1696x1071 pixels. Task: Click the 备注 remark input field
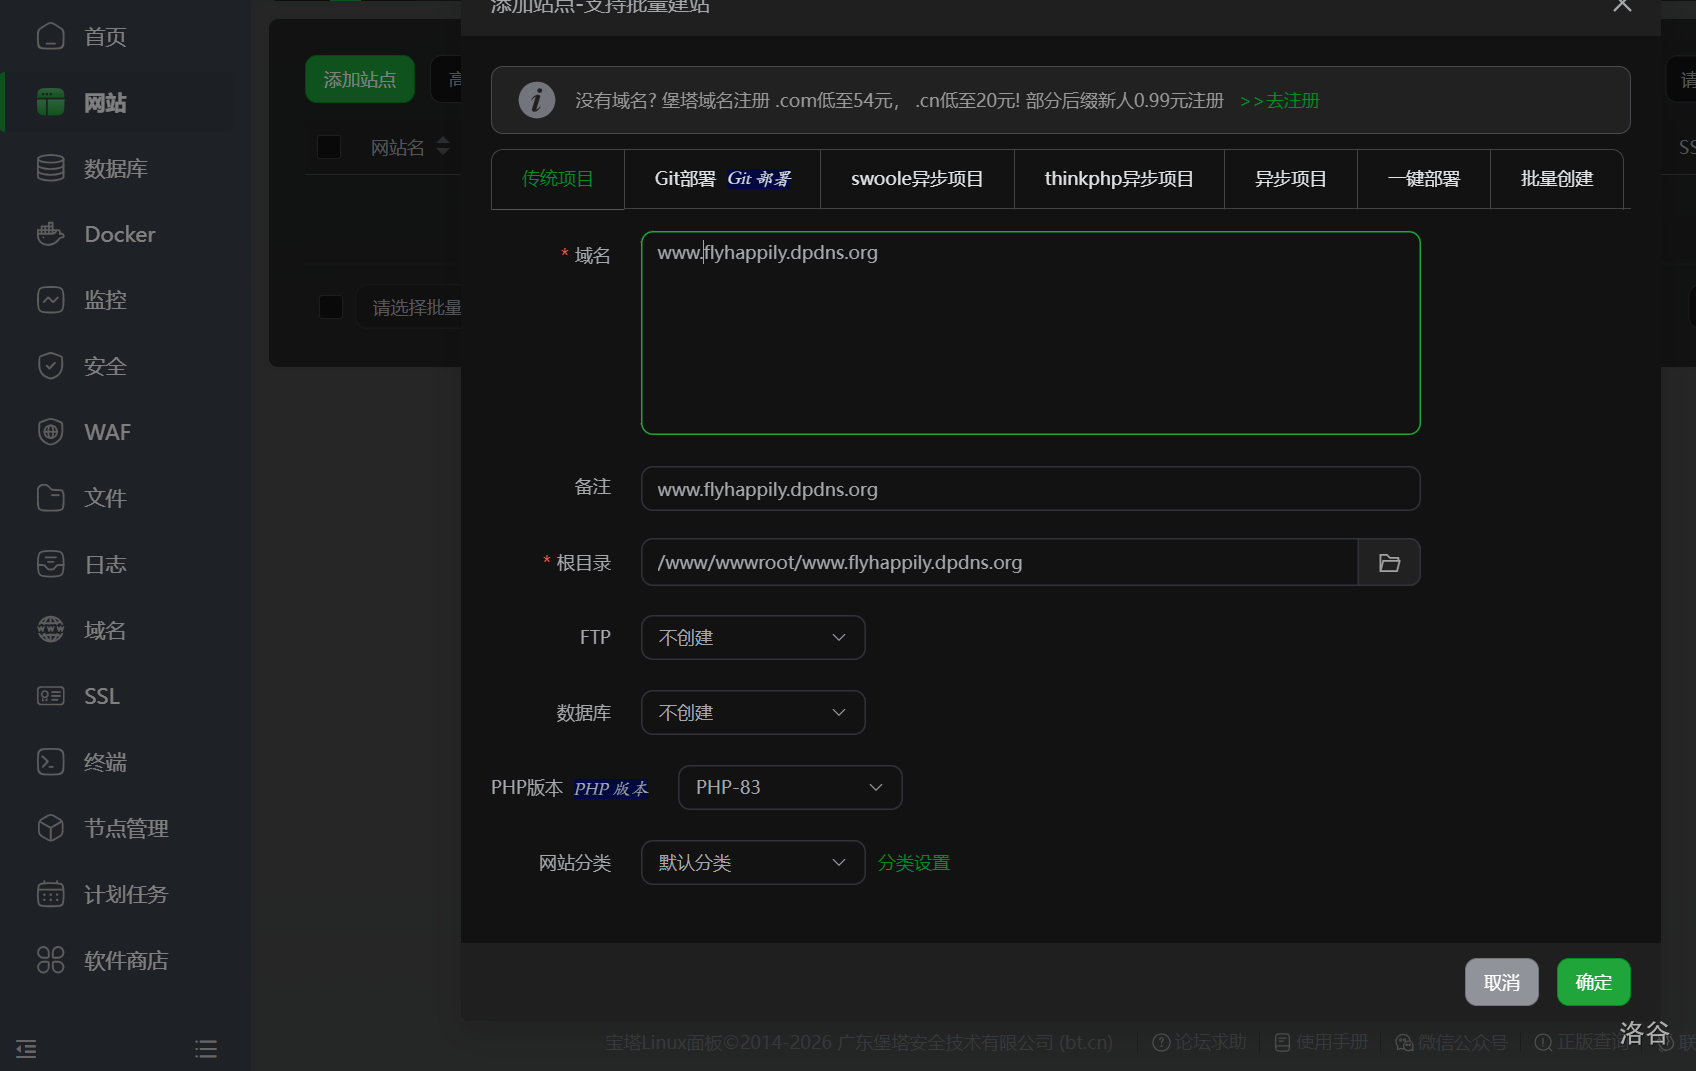tap(1030, 489)
